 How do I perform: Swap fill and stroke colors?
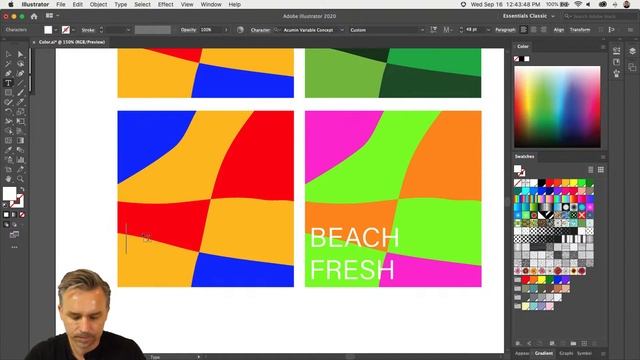point(22,189)
